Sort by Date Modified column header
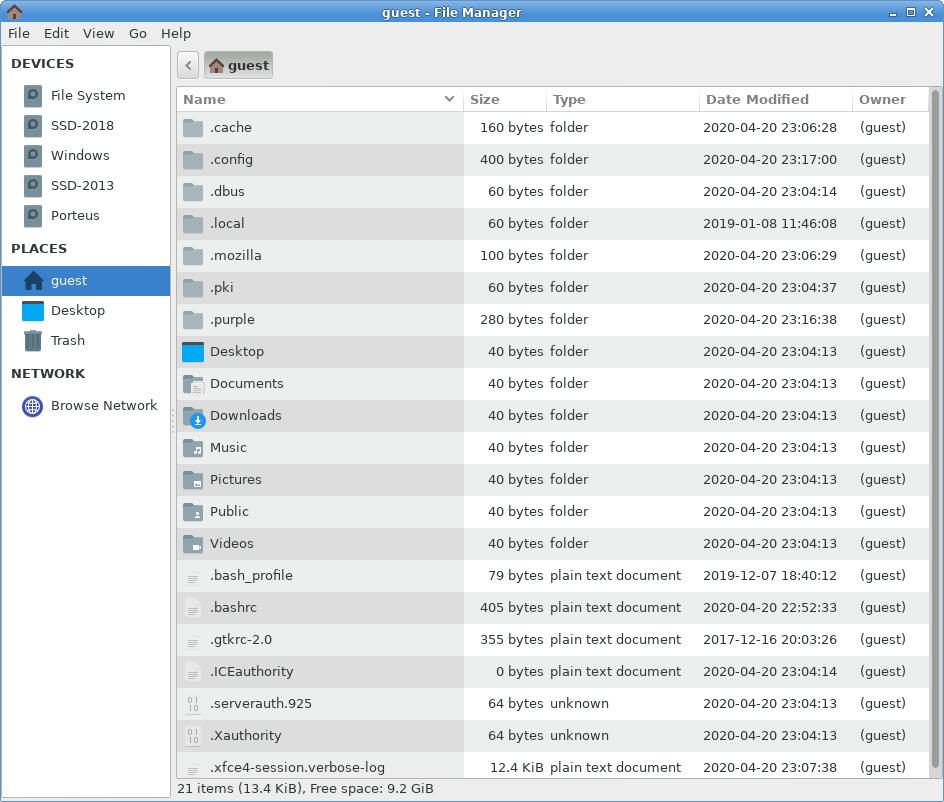The width and height of the screenshot is (944, 802). [x=757, y=100]
